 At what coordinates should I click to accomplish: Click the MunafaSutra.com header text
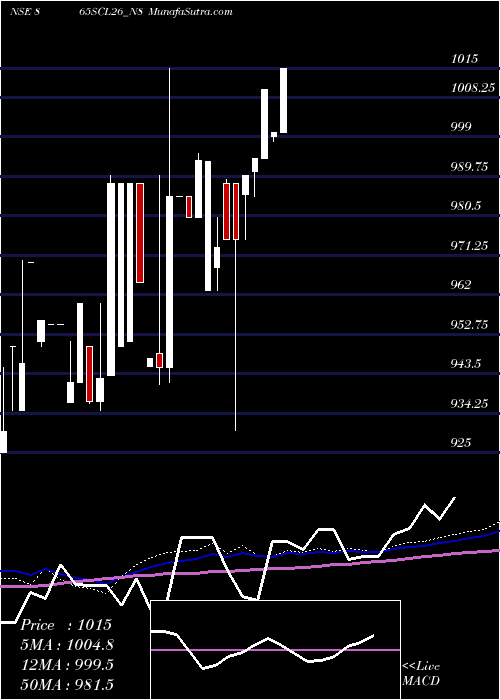tap(190, 12)
